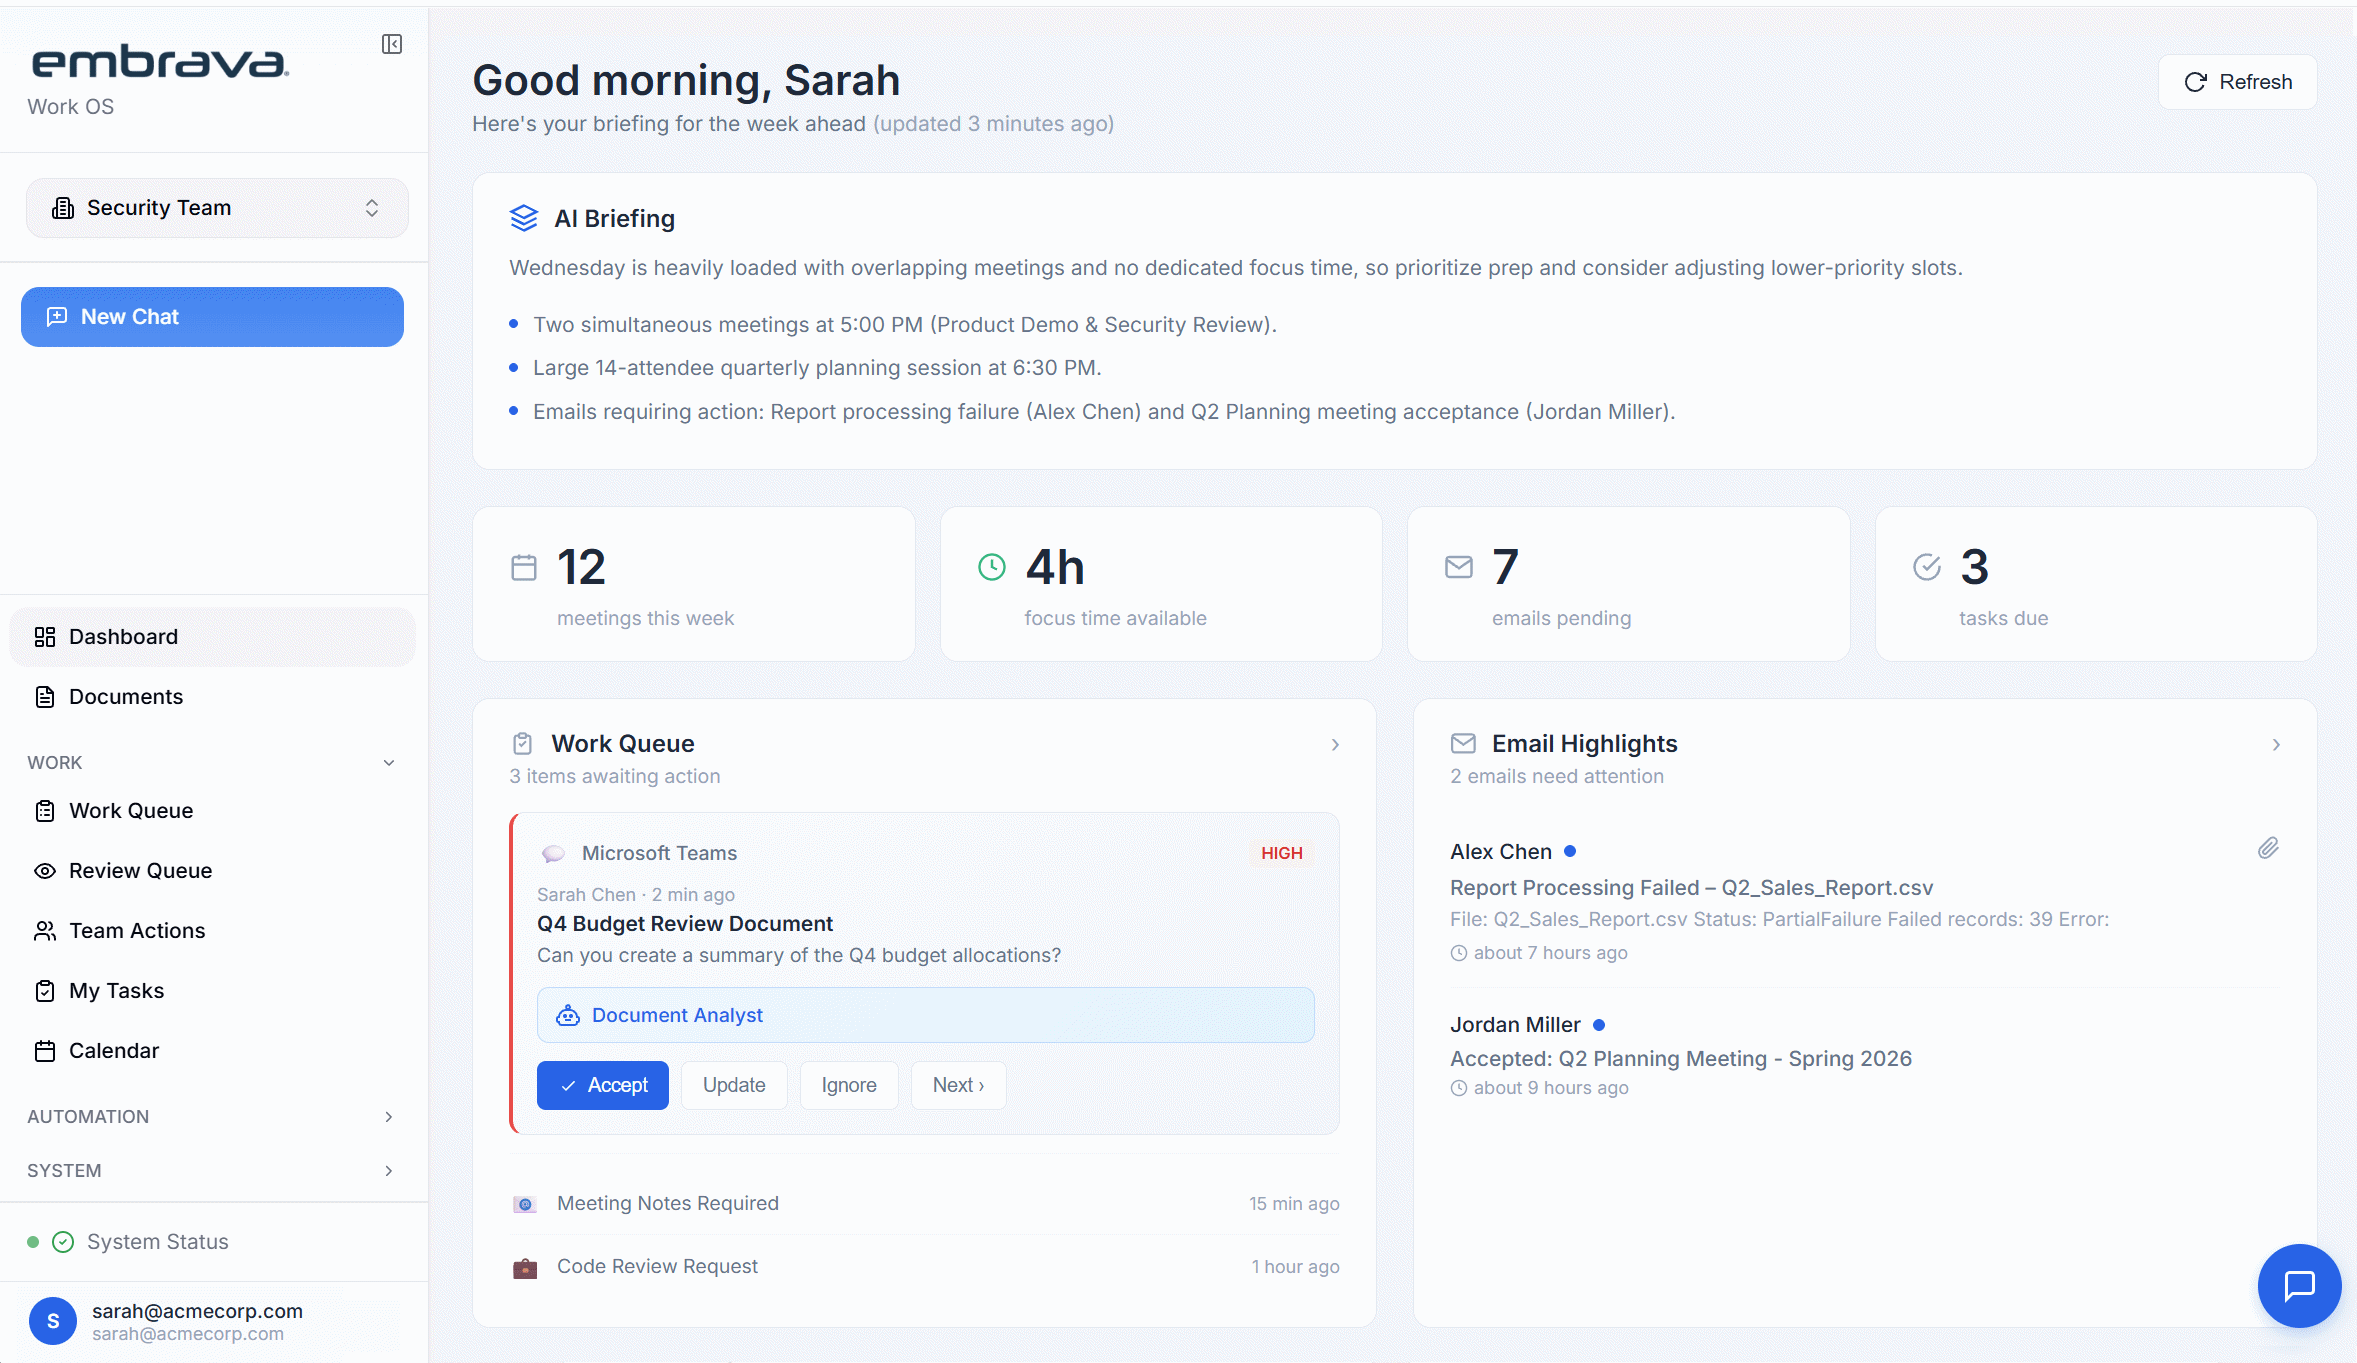The width and height of the screenshot is (2357, 1363).
Task: Collapse the sidebar with the panel toggle
Action: click(x=391, y=44)
